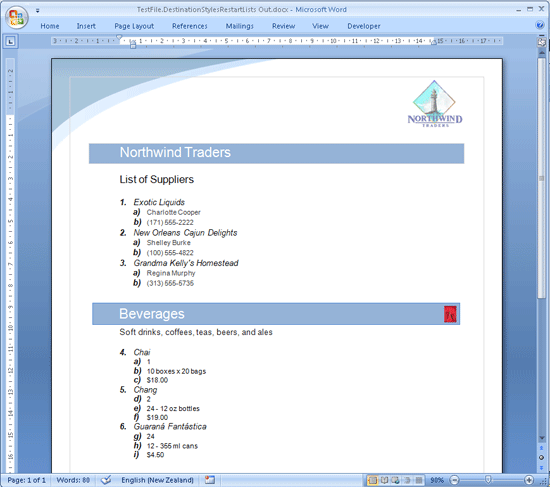The image size is (550, 487).
Task: Click English (New Zealand) language indicator
Action: (157, 480)
